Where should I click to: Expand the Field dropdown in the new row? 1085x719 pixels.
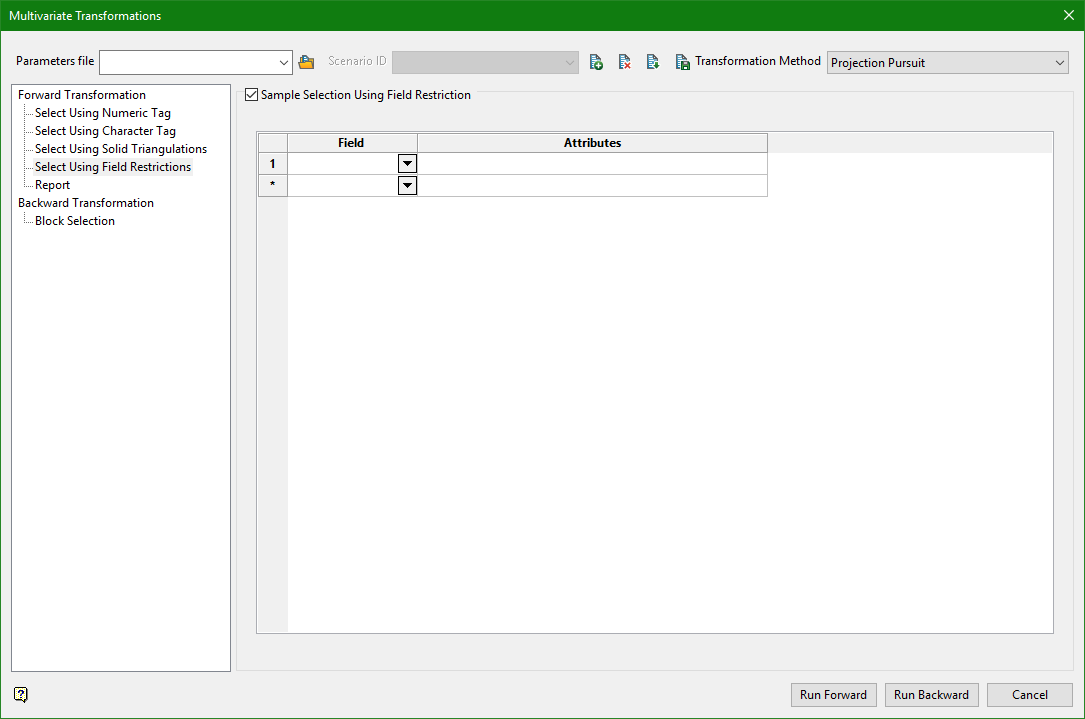[x=407, y=186]
